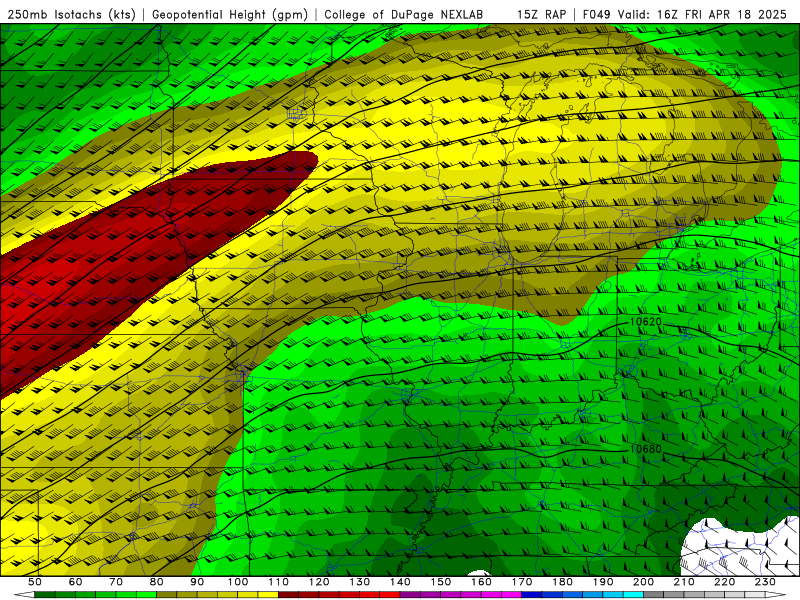Click the '15Z RAP' model run label

pyautogui.click(x=541, y=15)
